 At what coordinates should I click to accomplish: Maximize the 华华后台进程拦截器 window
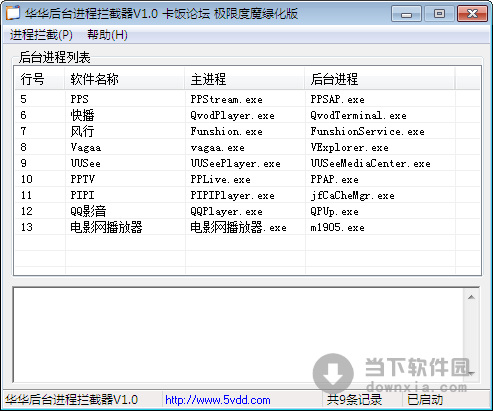[439, 14]
